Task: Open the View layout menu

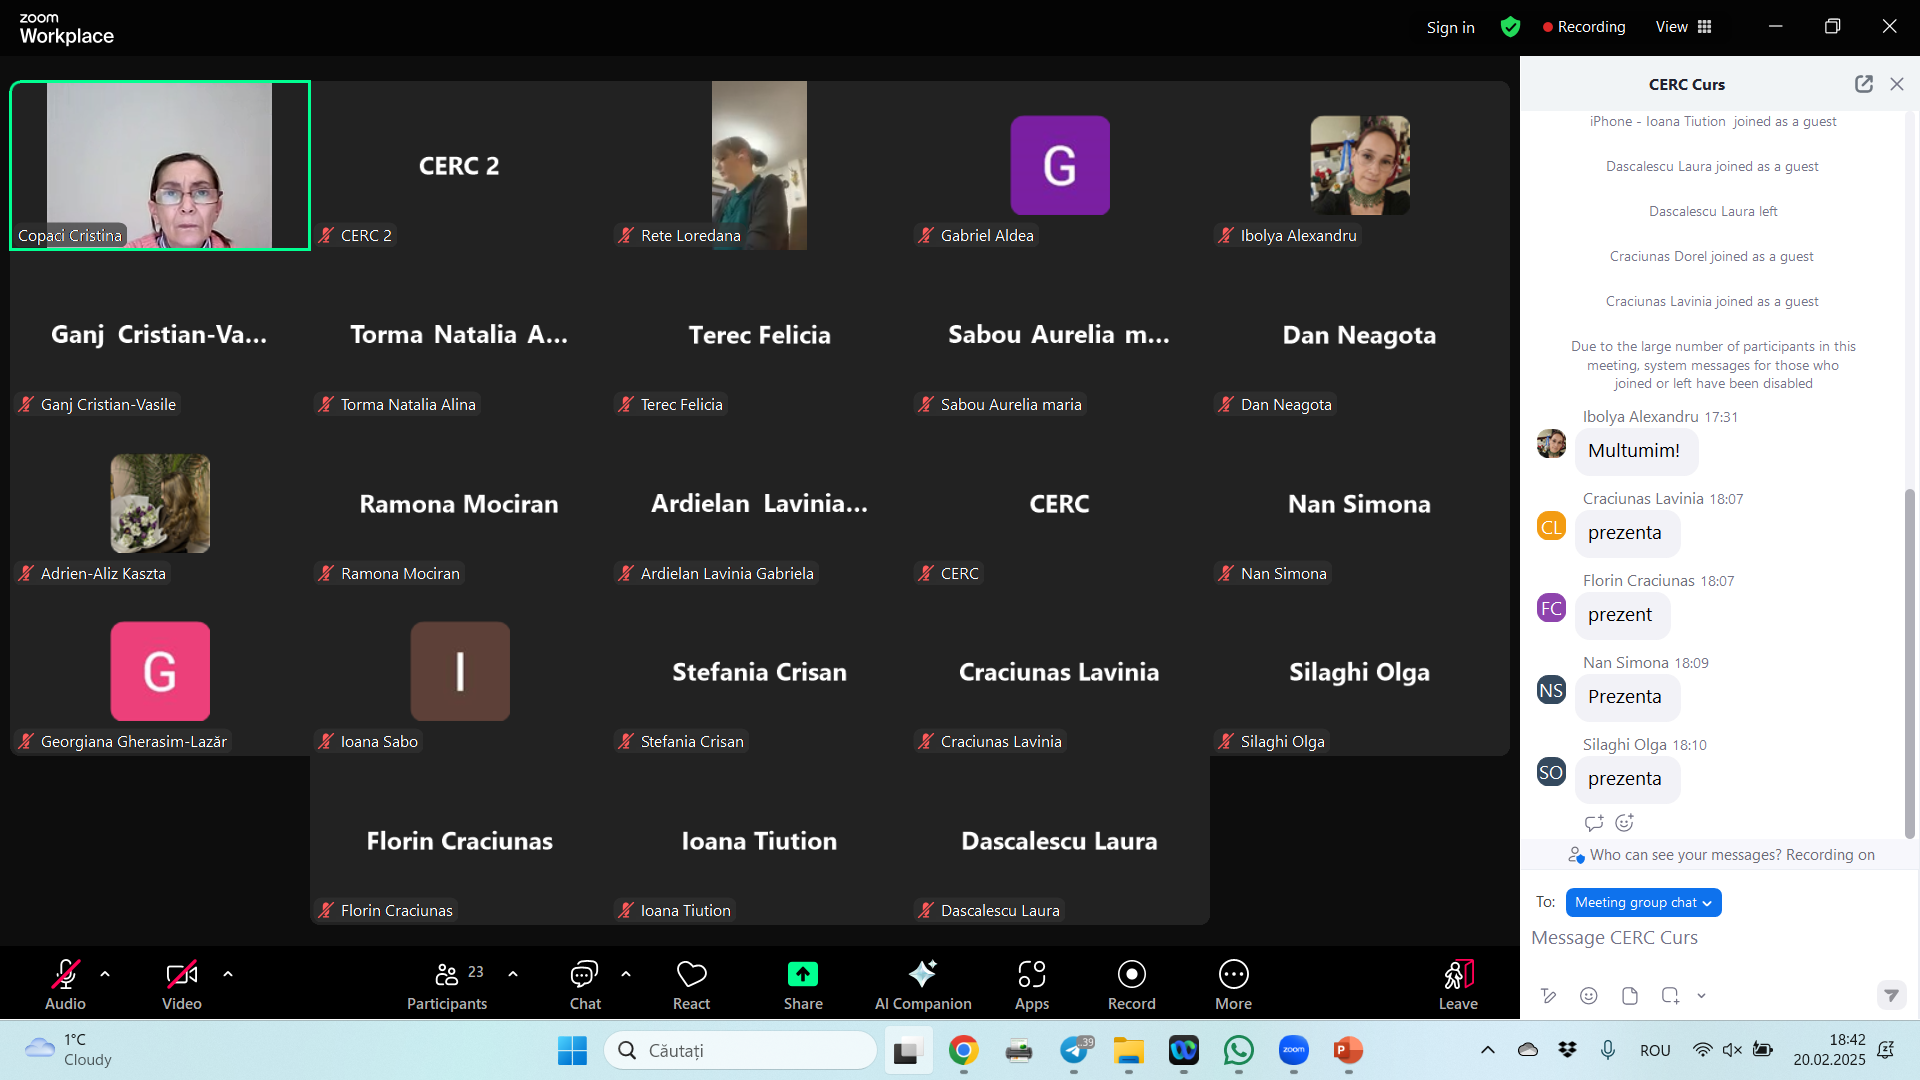Action: click(x=1683, y=27)
